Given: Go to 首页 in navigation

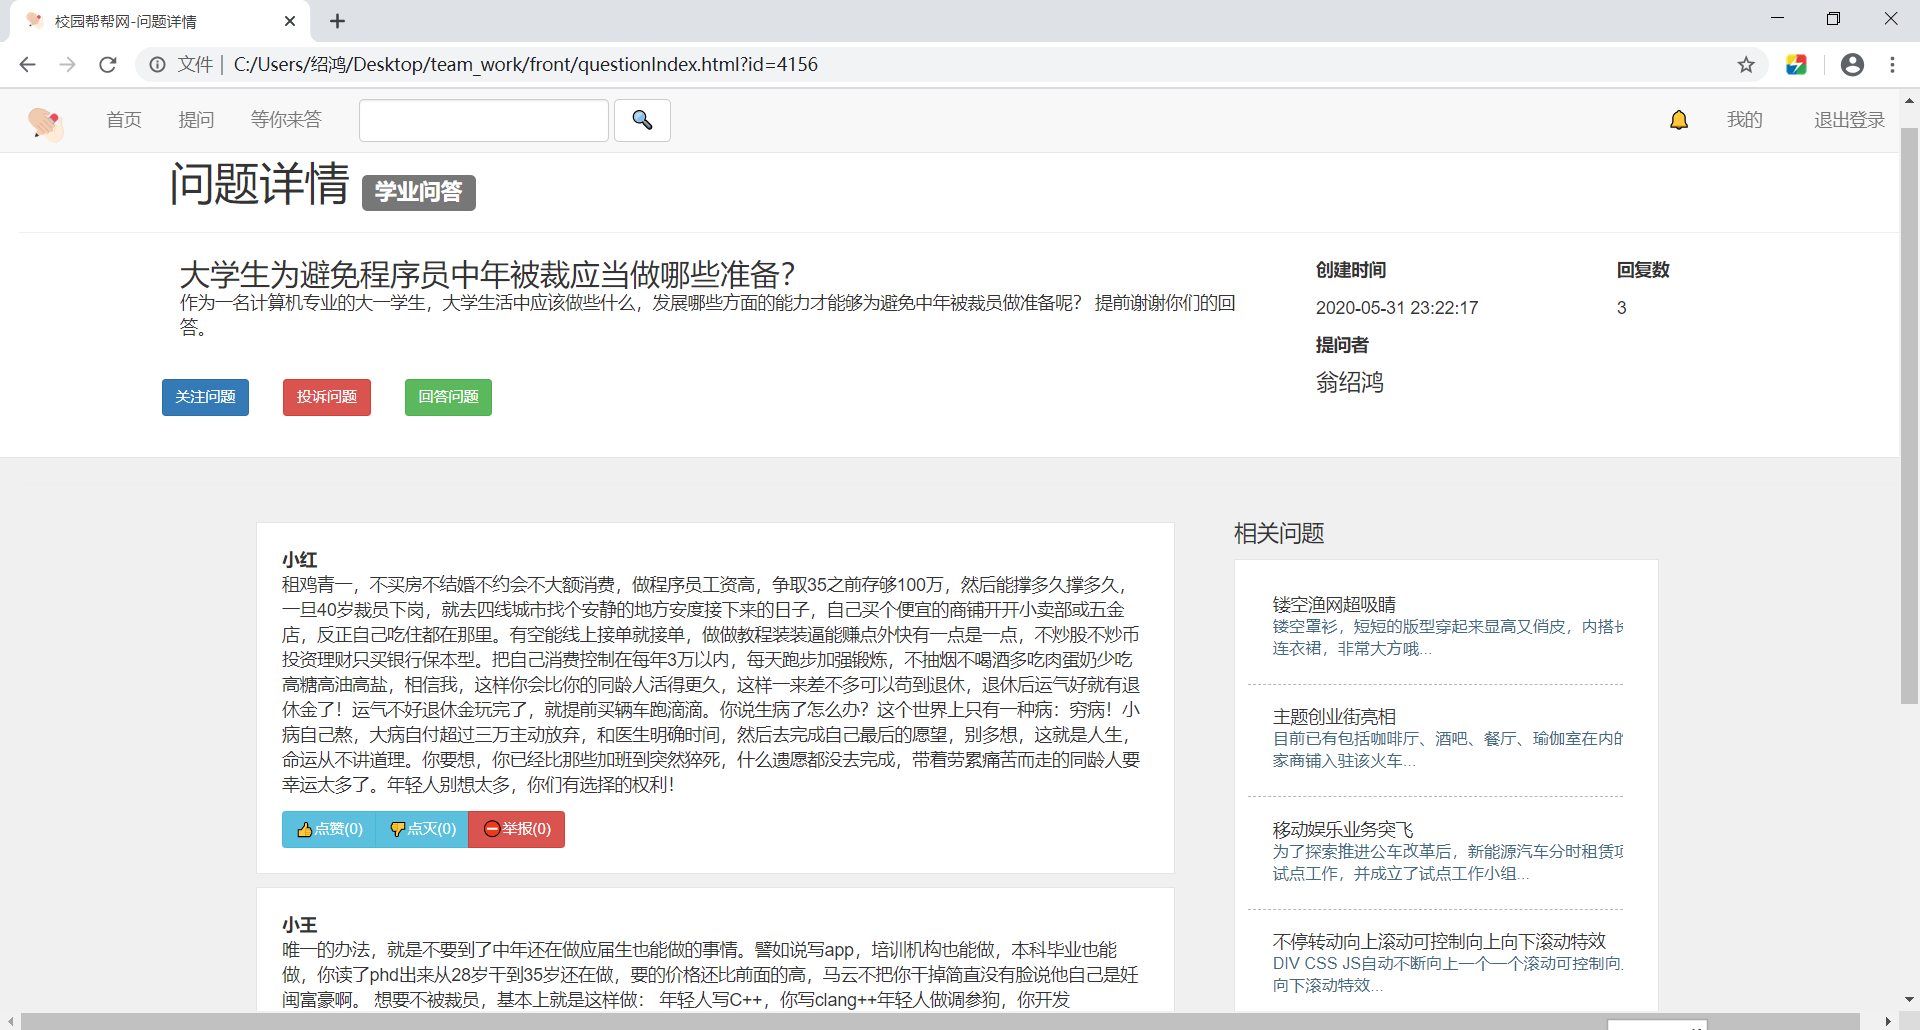Looking at the screenshot, I should (124, 120).
